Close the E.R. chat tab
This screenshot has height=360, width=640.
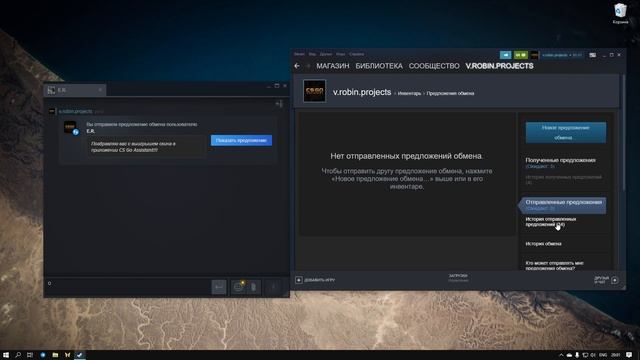click(x=100, y=90)
